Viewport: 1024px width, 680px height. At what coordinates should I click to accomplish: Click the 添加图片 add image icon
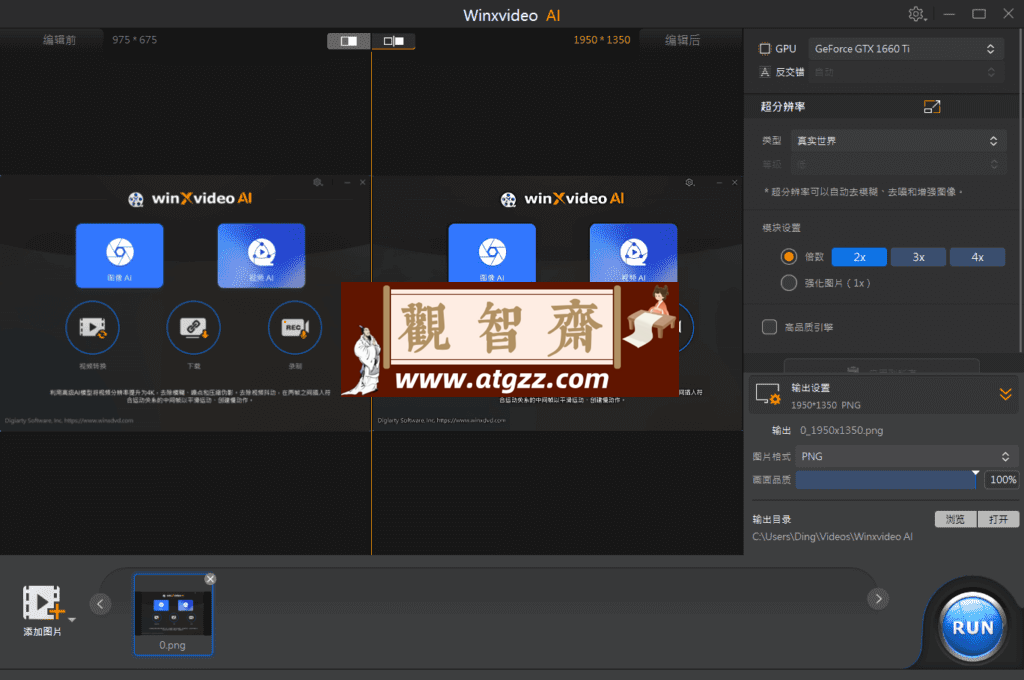42,602
